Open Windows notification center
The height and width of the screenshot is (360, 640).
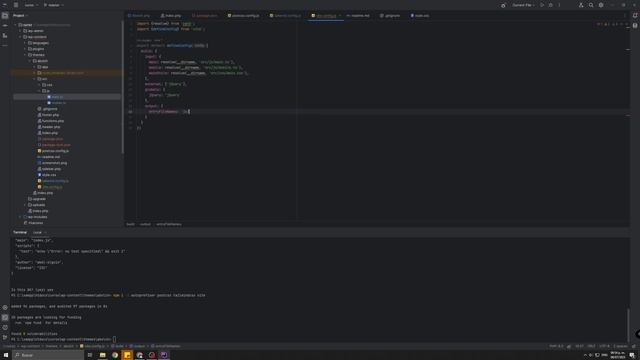pos(632,355)
